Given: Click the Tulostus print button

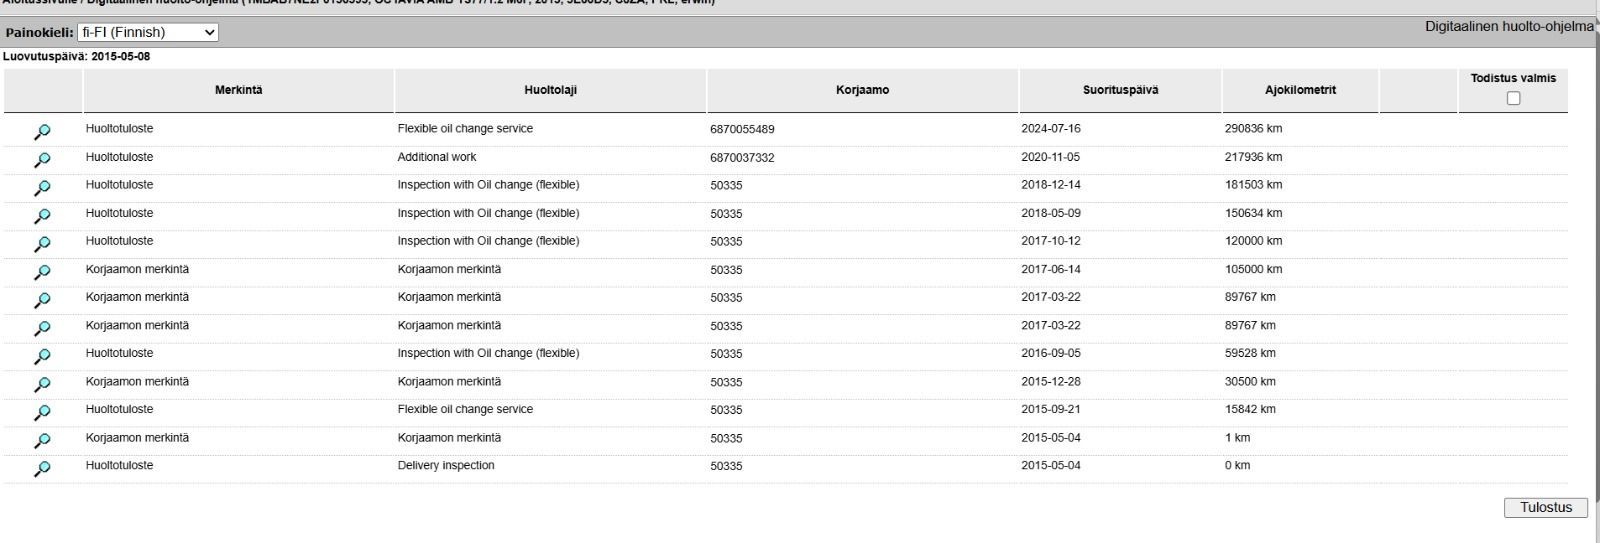Looking at the screenshot, I should click(x=1546, y=508).
